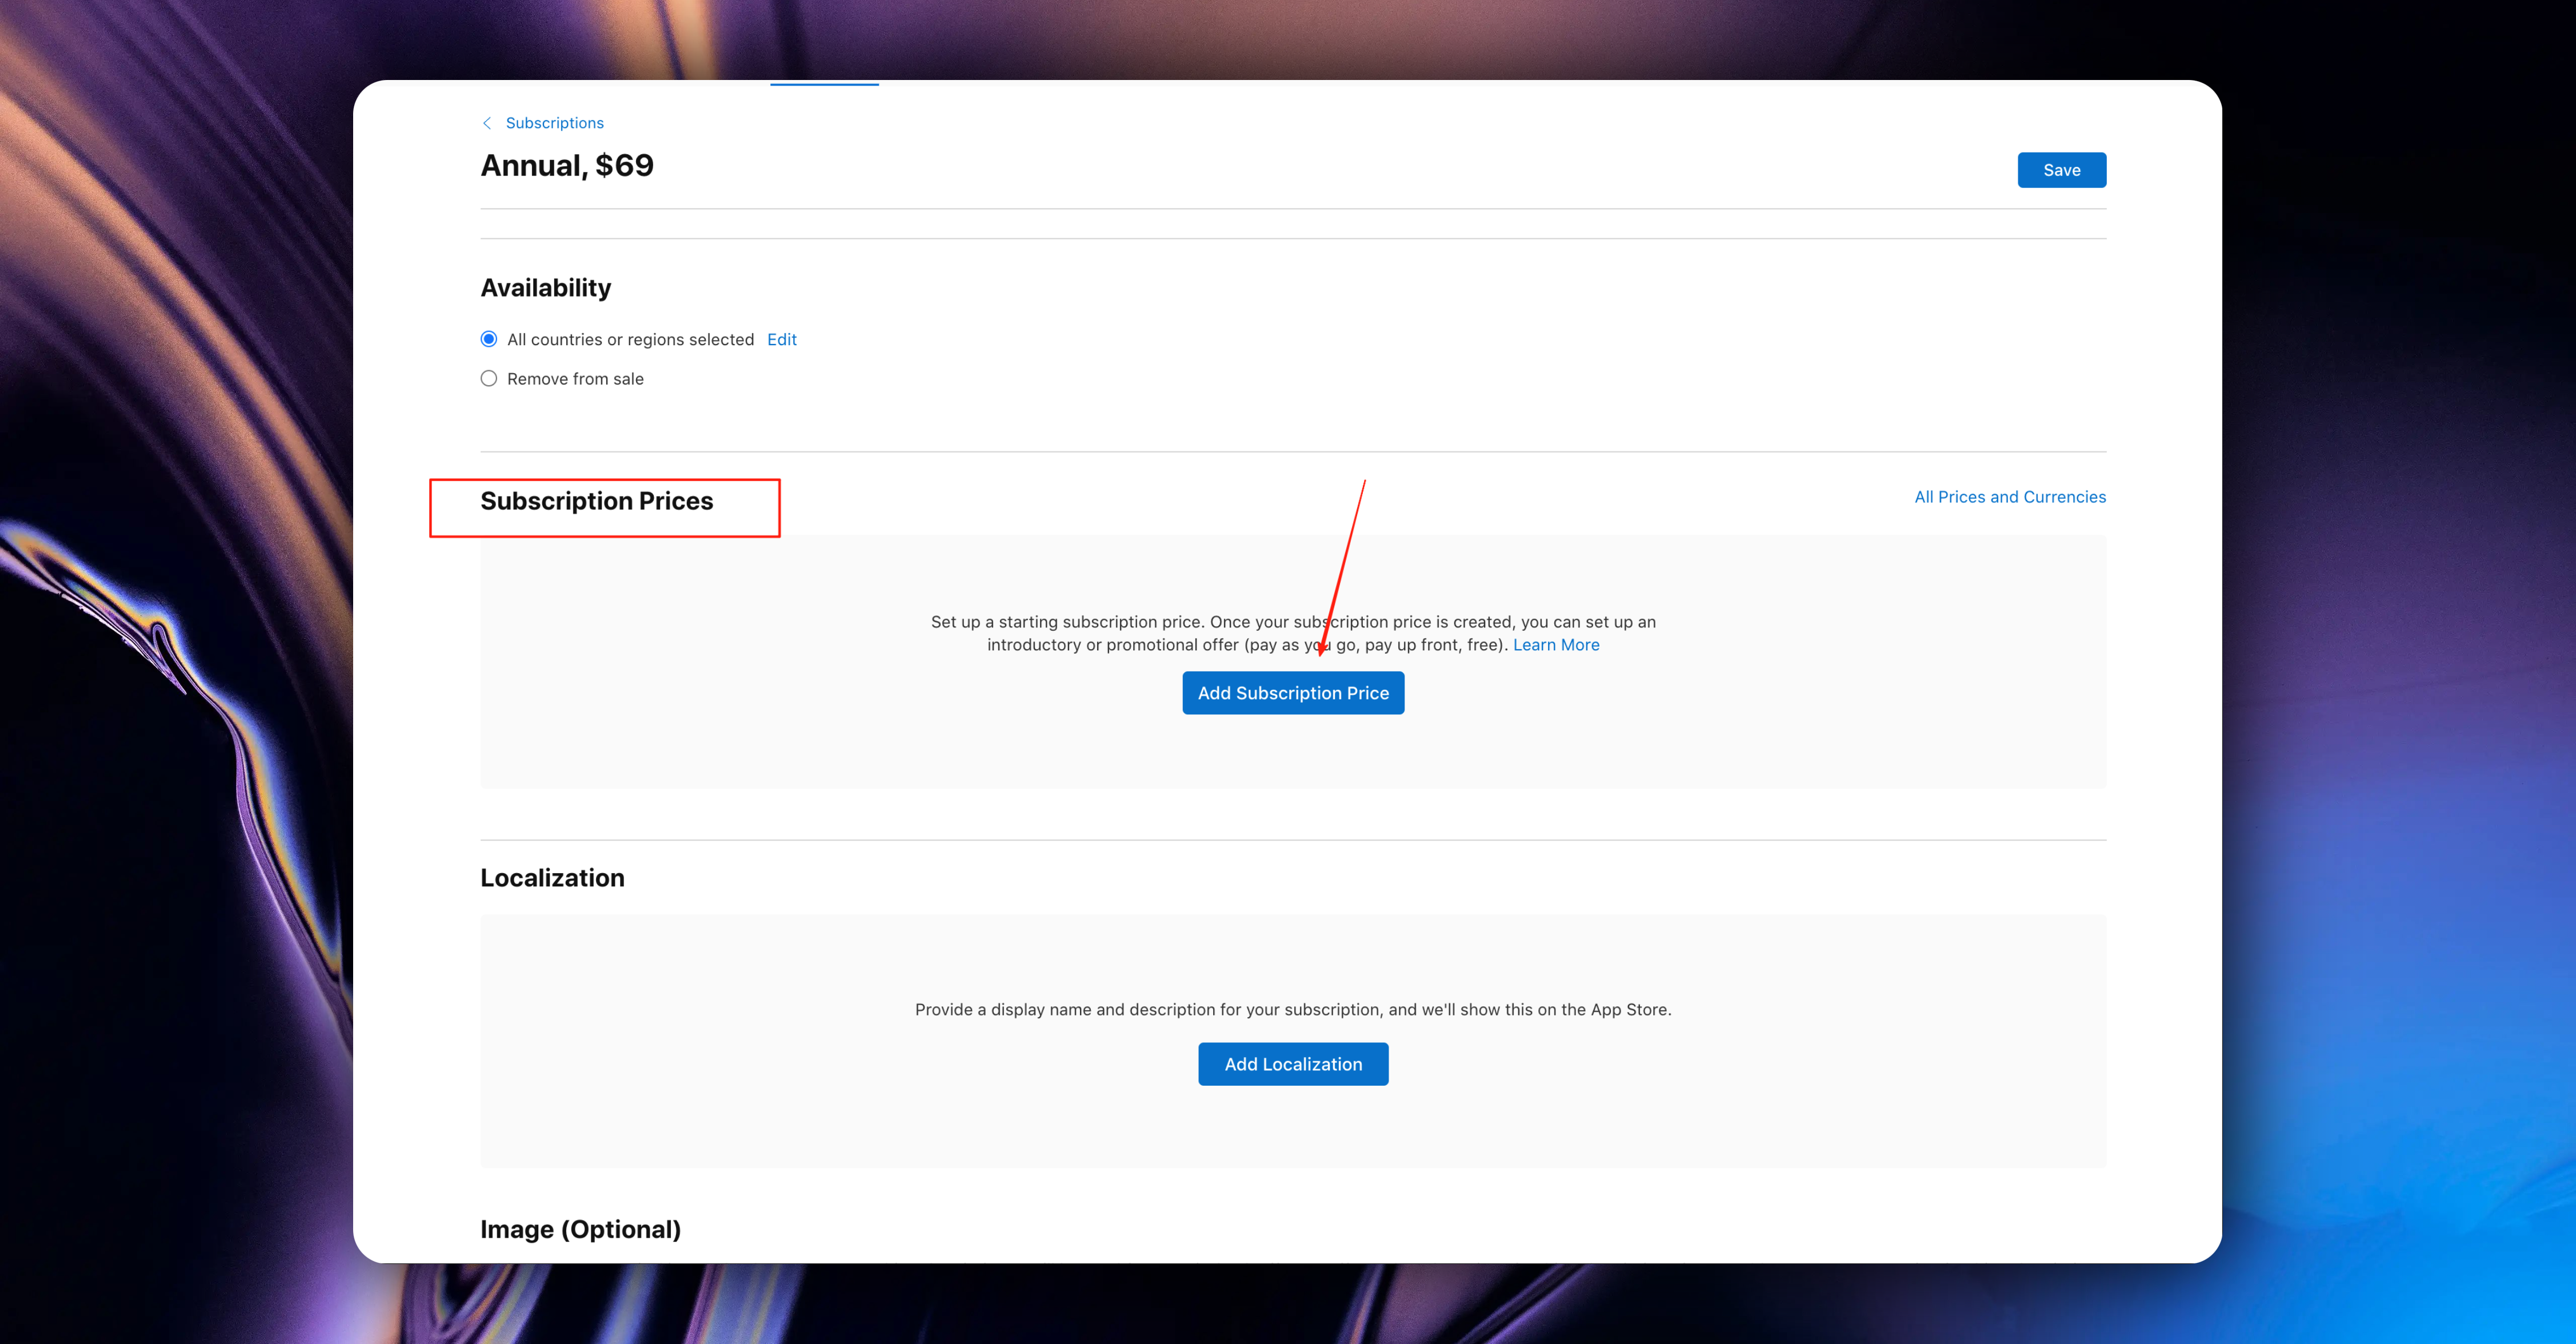Screen dimensions: 2576x1344
Task: Click the "Availability" section heading
Action: click(x=546, y=287)
